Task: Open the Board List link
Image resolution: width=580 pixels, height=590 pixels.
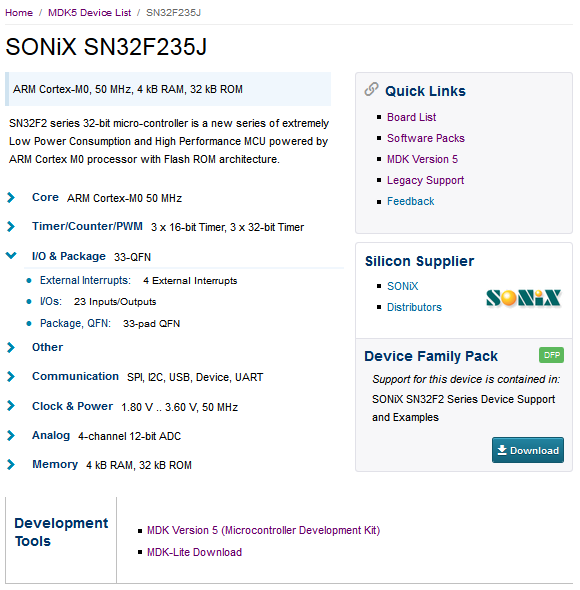Action: click(x=411, y=117)
